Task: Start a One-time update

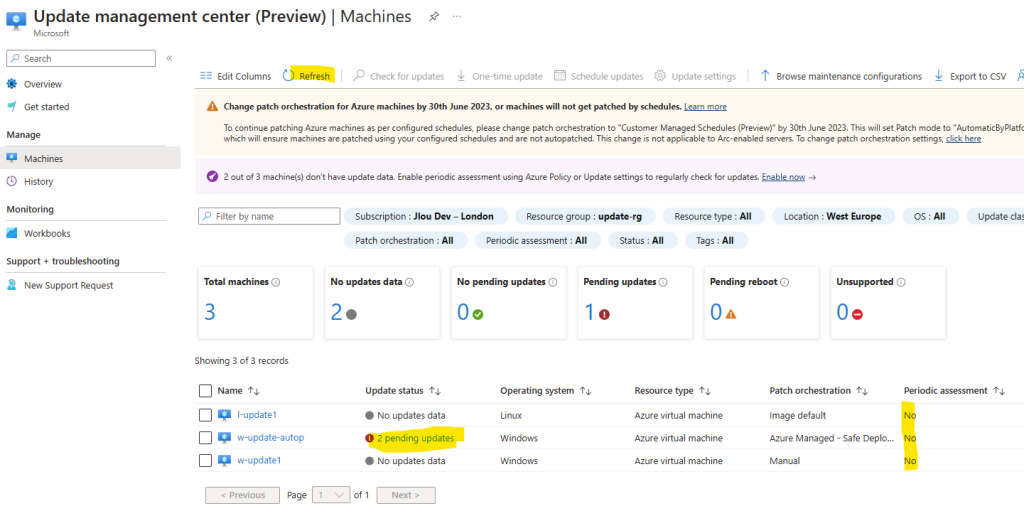Action: click(500, 76)
